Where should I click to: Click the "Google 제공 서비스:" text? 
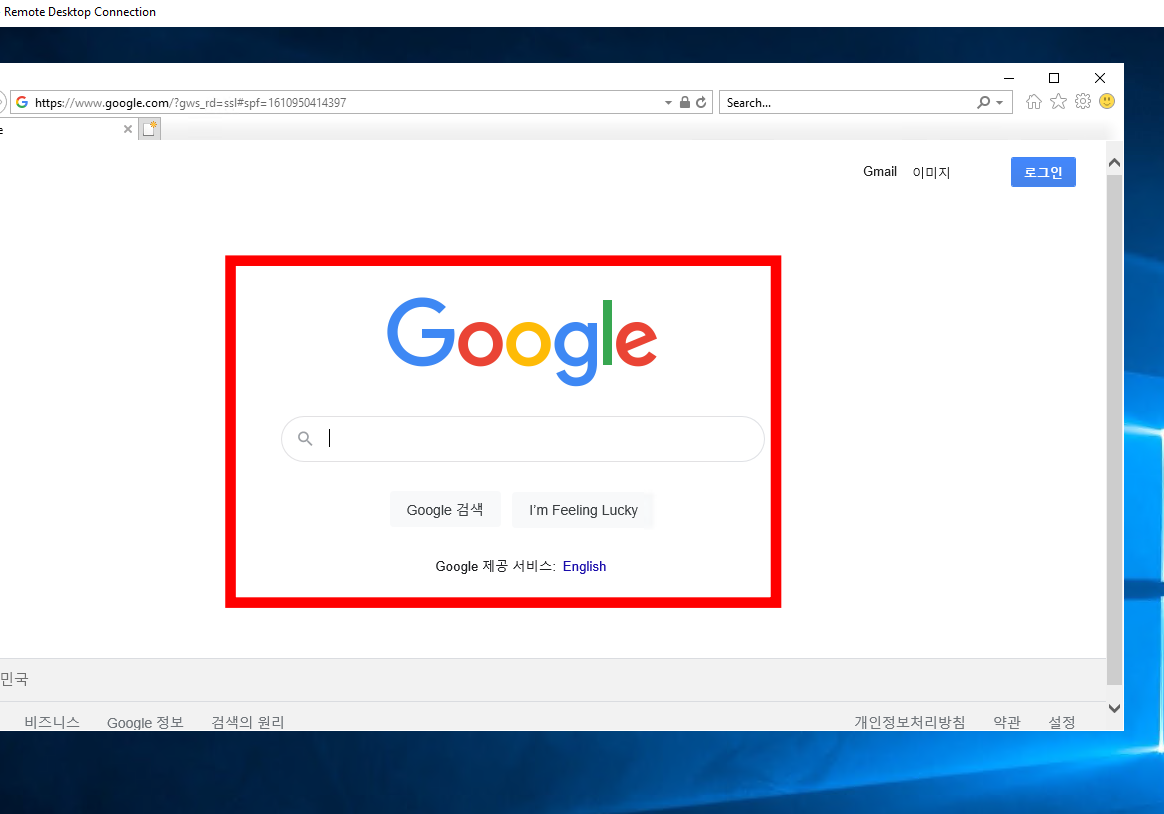coord(495,566)
